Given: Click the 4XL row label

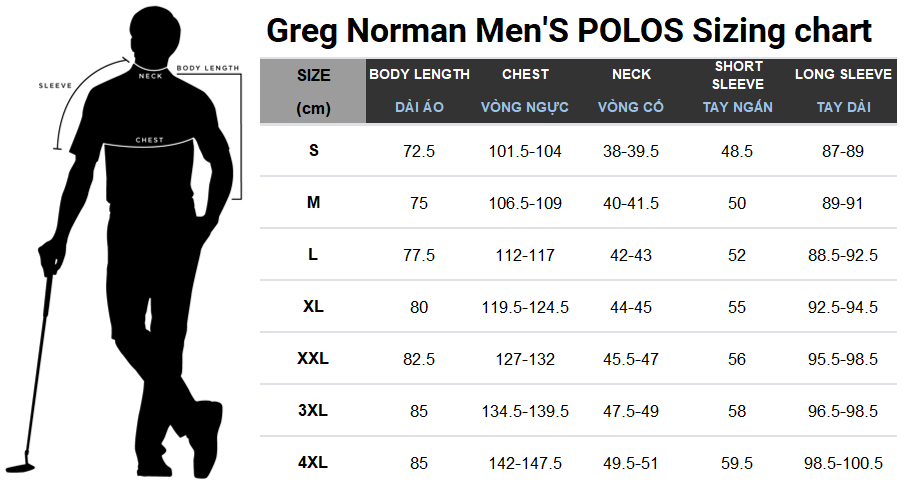Looking at the screenshot, I should [x=313, y=463].
